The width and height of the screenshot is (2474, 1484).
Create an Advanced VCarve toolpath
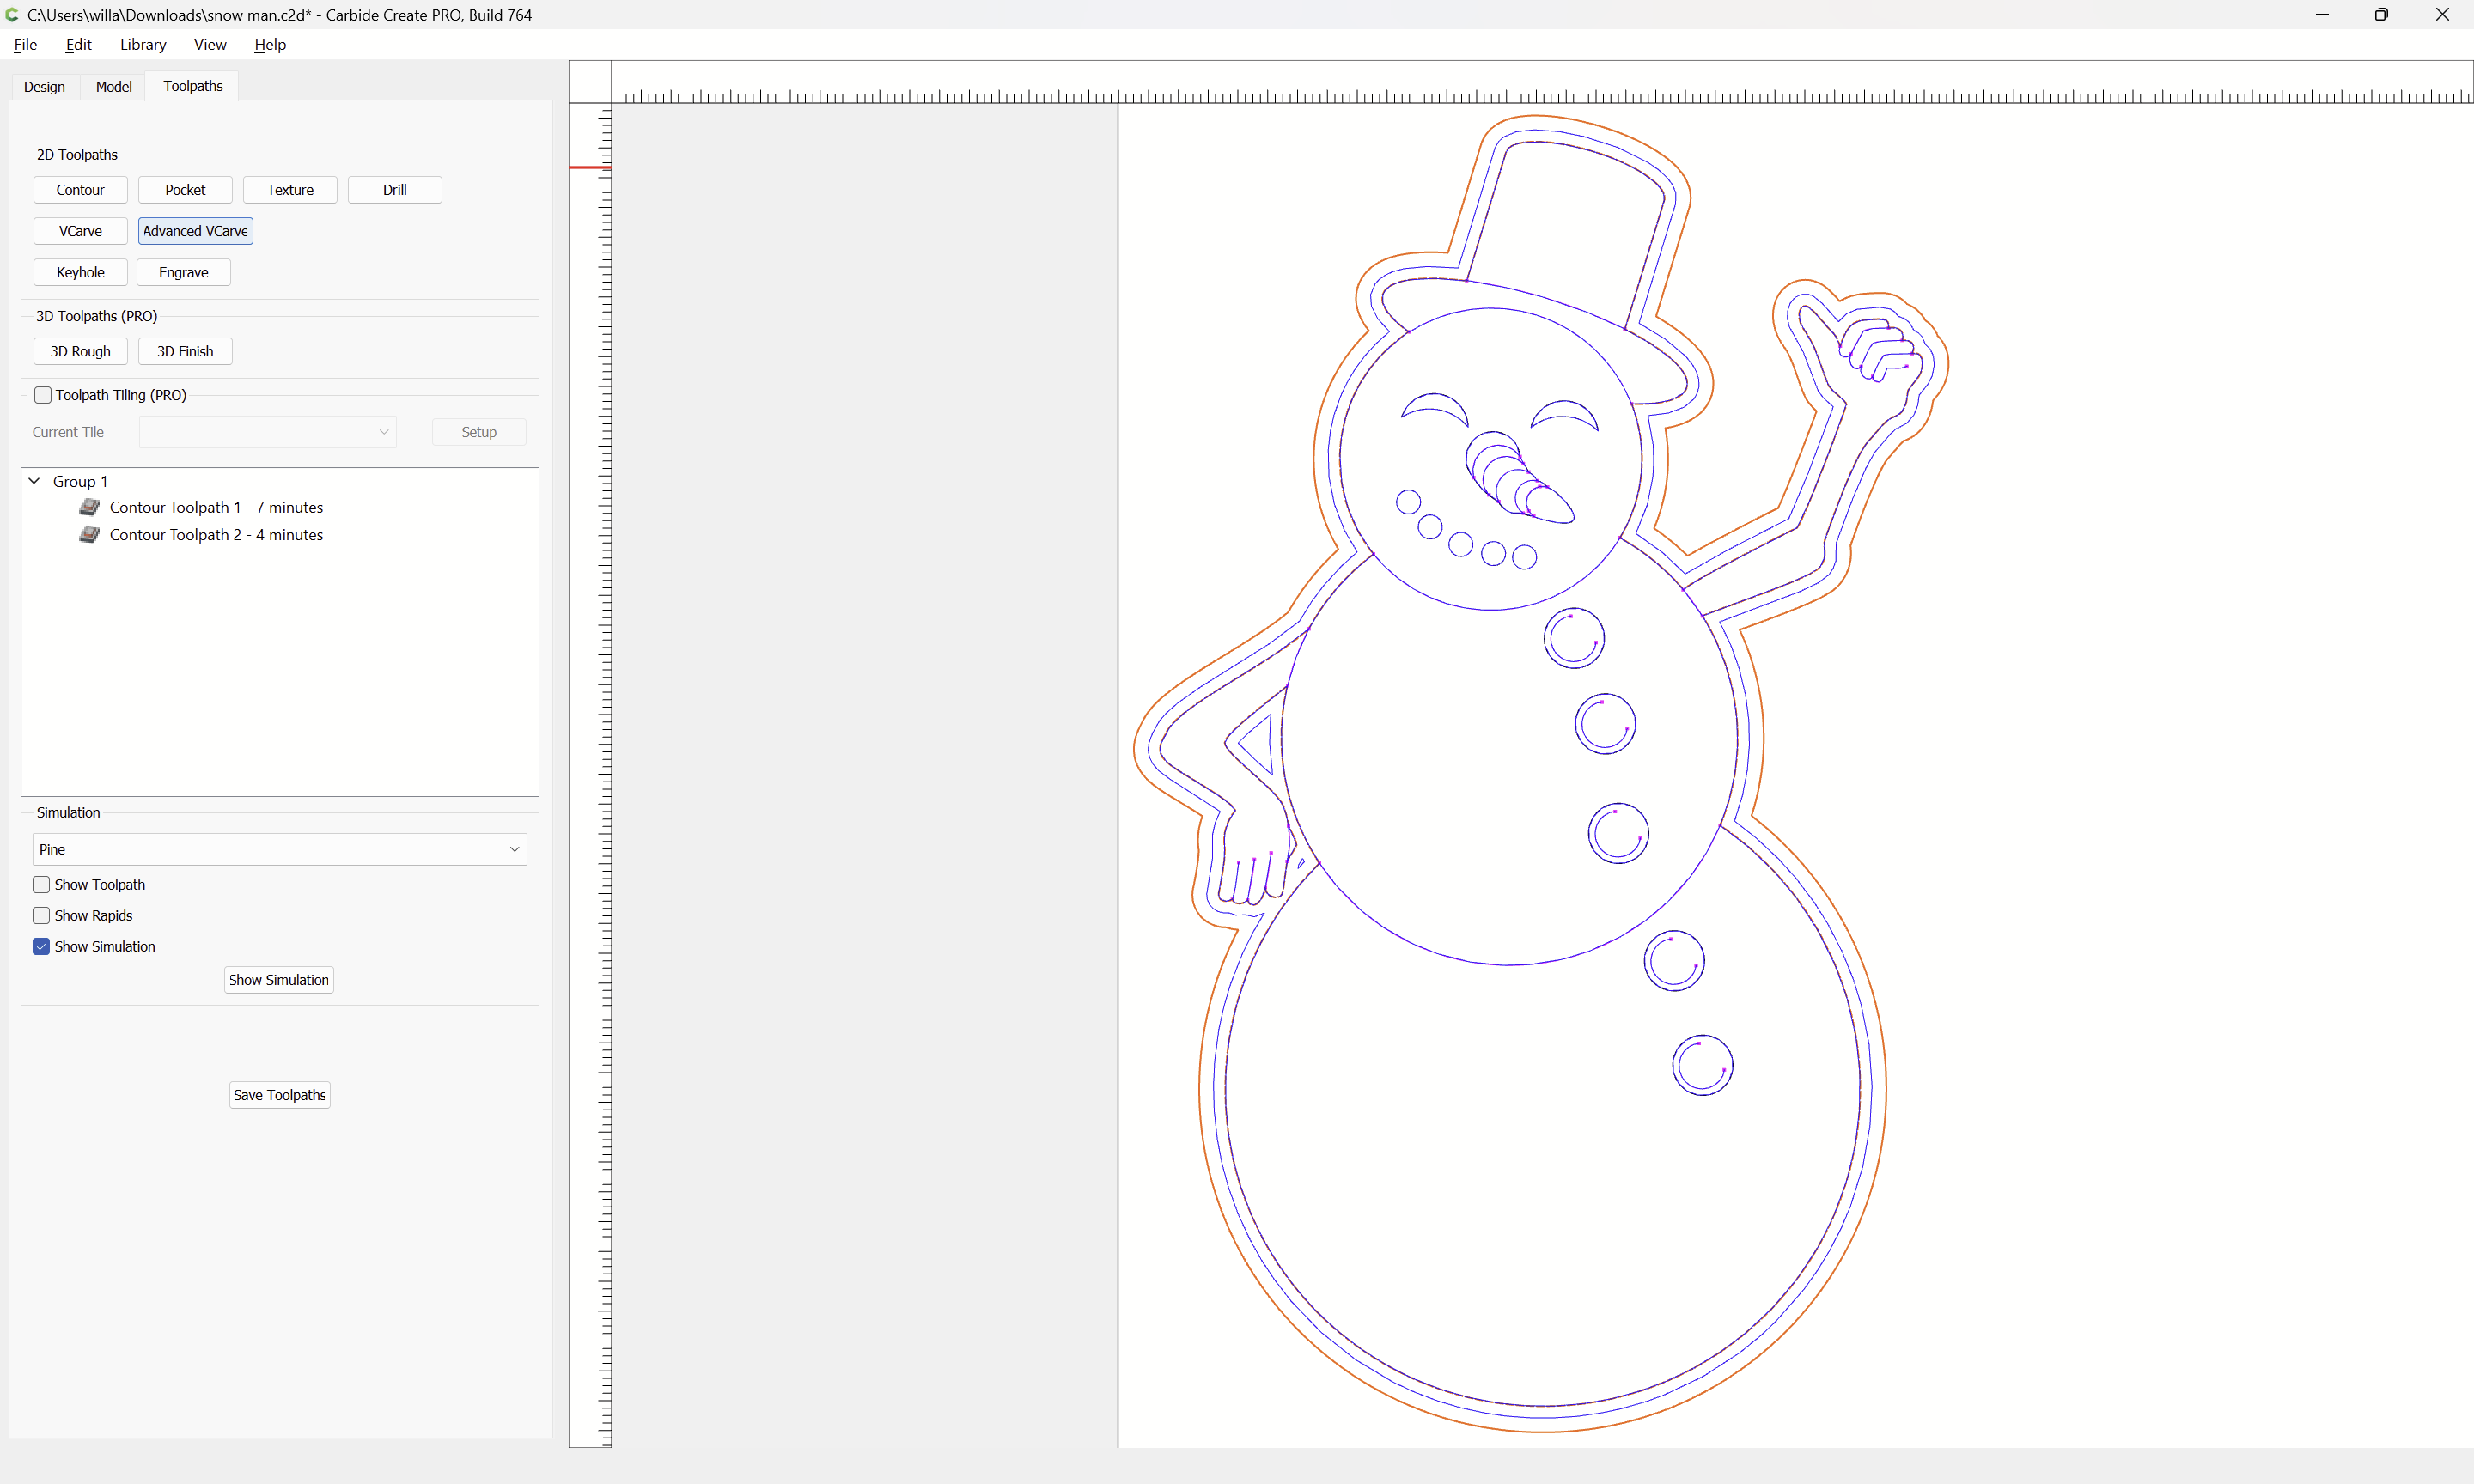pos(195,231)
